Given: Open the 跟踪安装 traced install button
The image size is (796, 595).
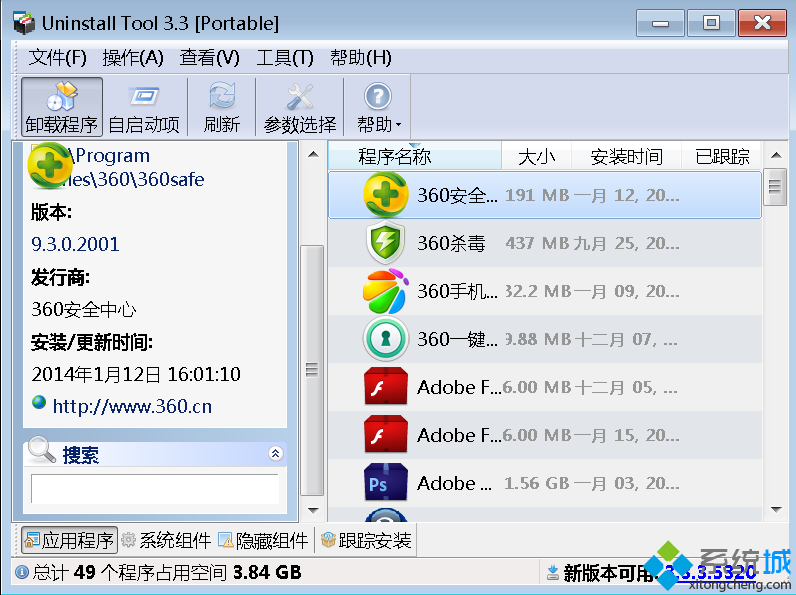Looking at the screenshot, I should click(367, 540).
